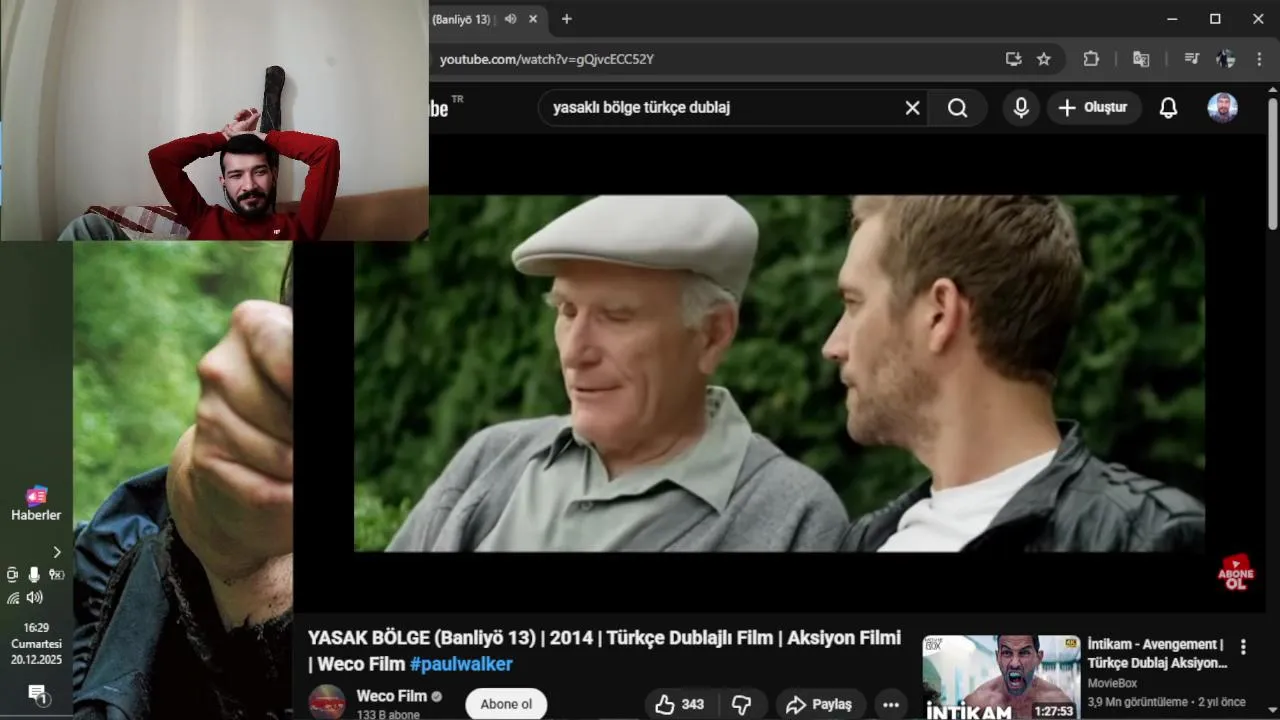Open the clock showing 16:29 Cumartesi
The image size is (1280, 720).
click(x=36, y=644)
